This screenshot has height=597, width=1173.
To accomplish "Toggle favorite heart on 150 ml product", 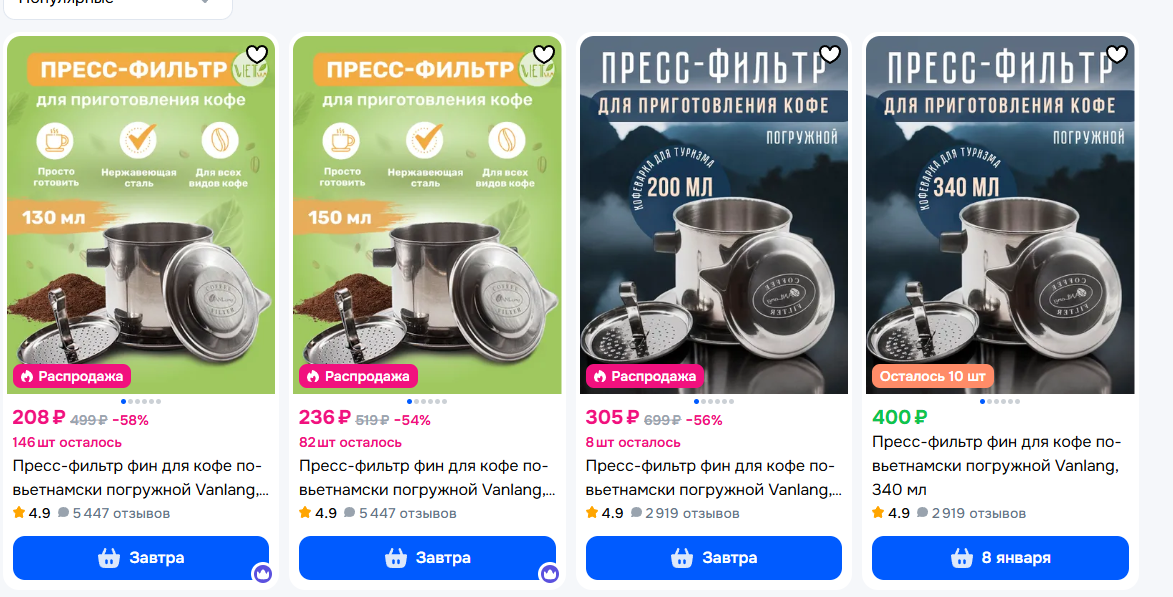I will pyautogui.click(x=544, y=54).
